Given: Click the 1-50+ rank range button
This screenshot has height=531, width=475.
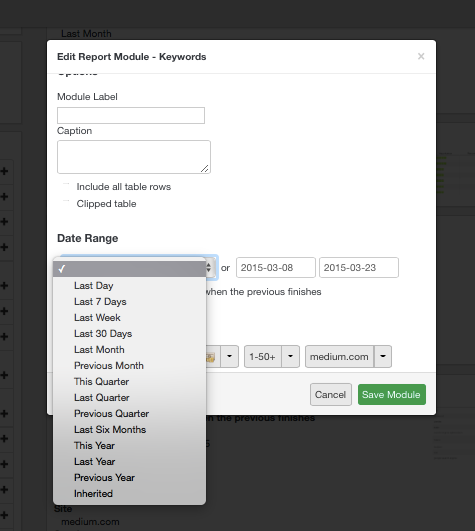Looking at the screenshot, I should point(263,356).
